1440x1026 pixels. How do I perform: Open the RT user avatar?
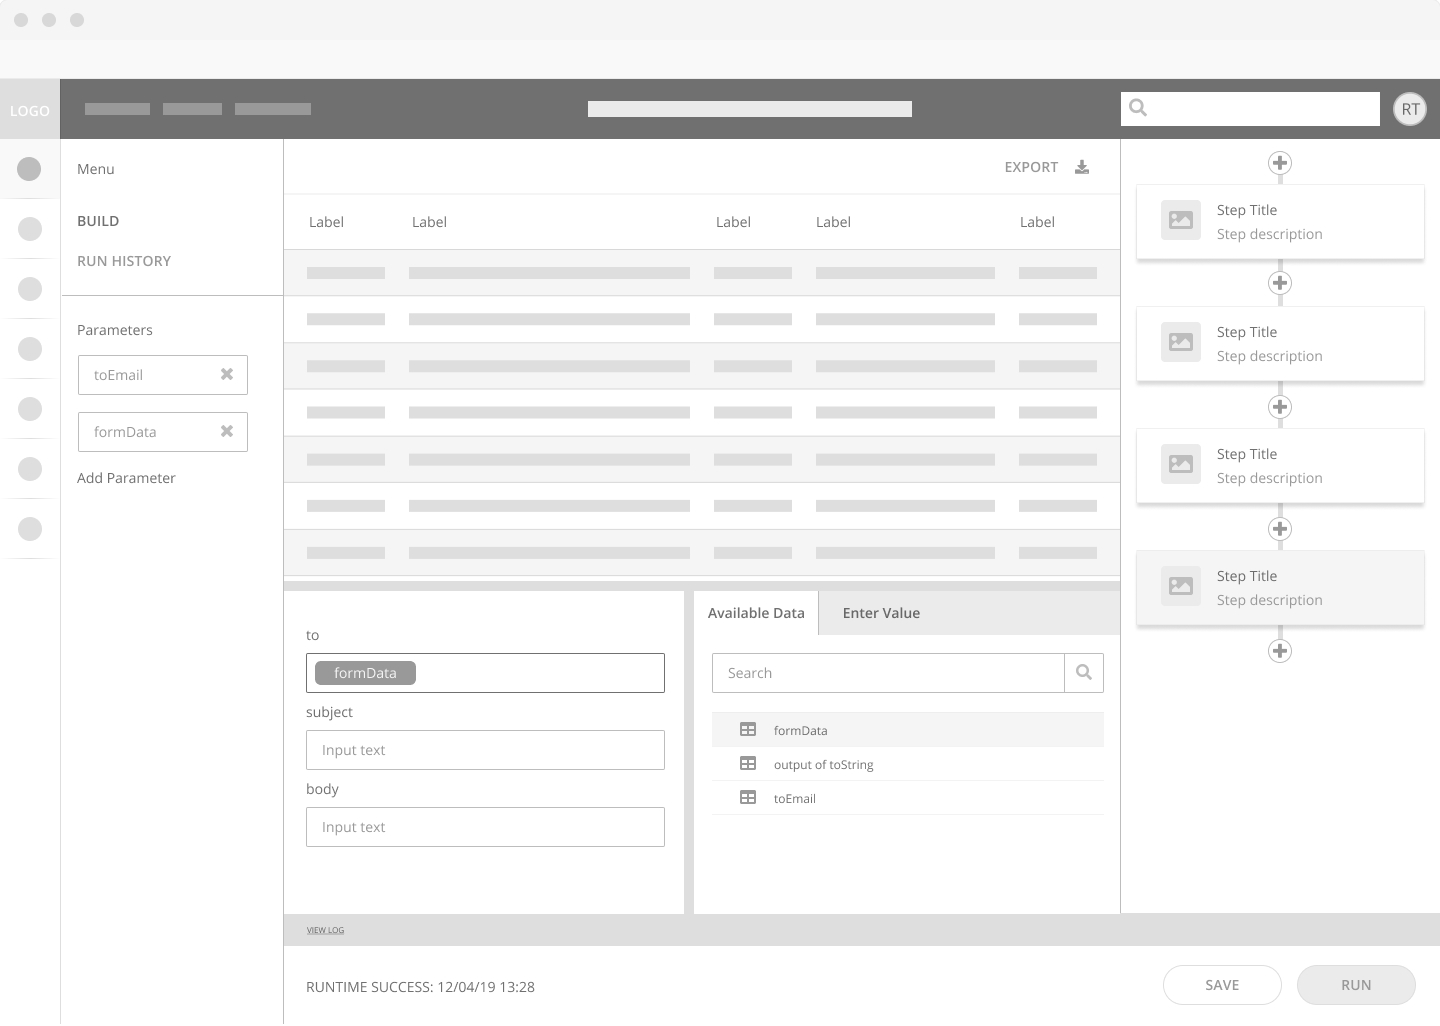tap(1410, 109)
